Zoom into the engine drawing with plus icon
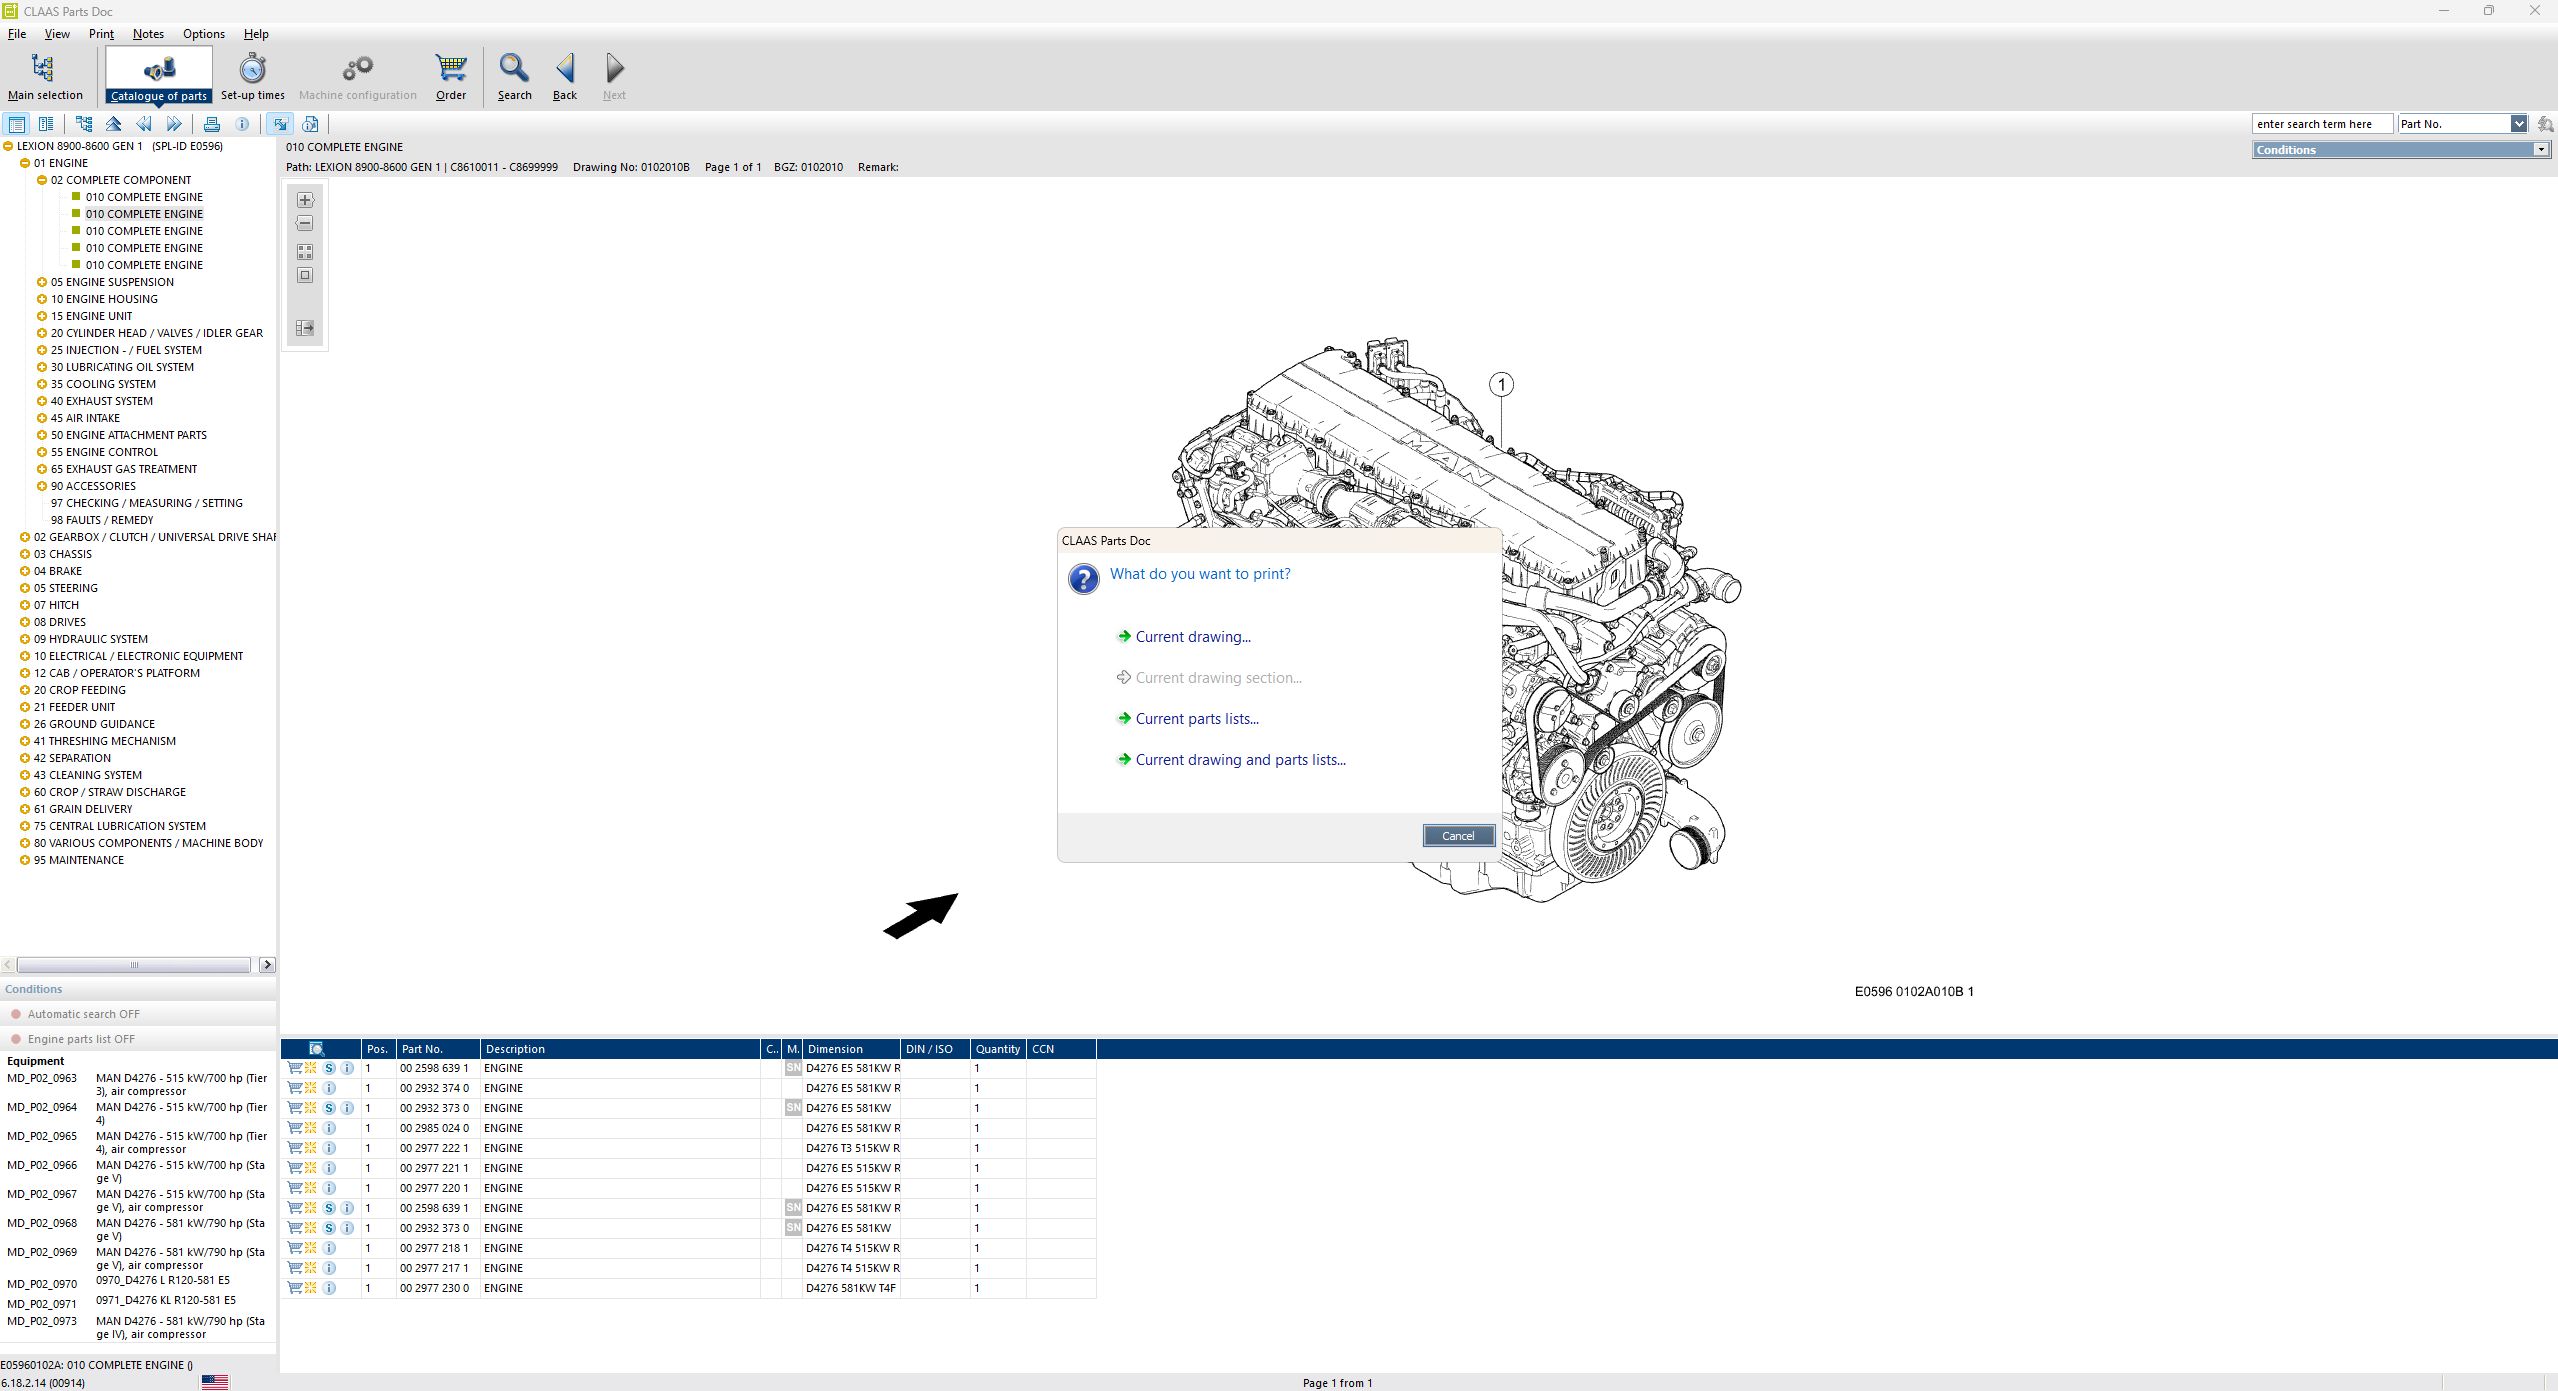This screenshot has height=1391, width=2558. (x=304, y=199)
